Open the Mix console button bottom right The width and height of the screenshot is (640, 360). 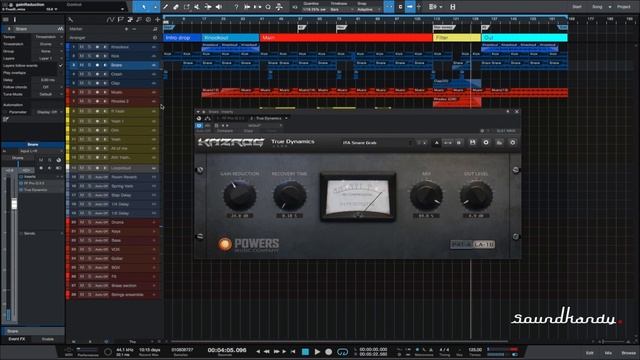click(x=608, y=353)
